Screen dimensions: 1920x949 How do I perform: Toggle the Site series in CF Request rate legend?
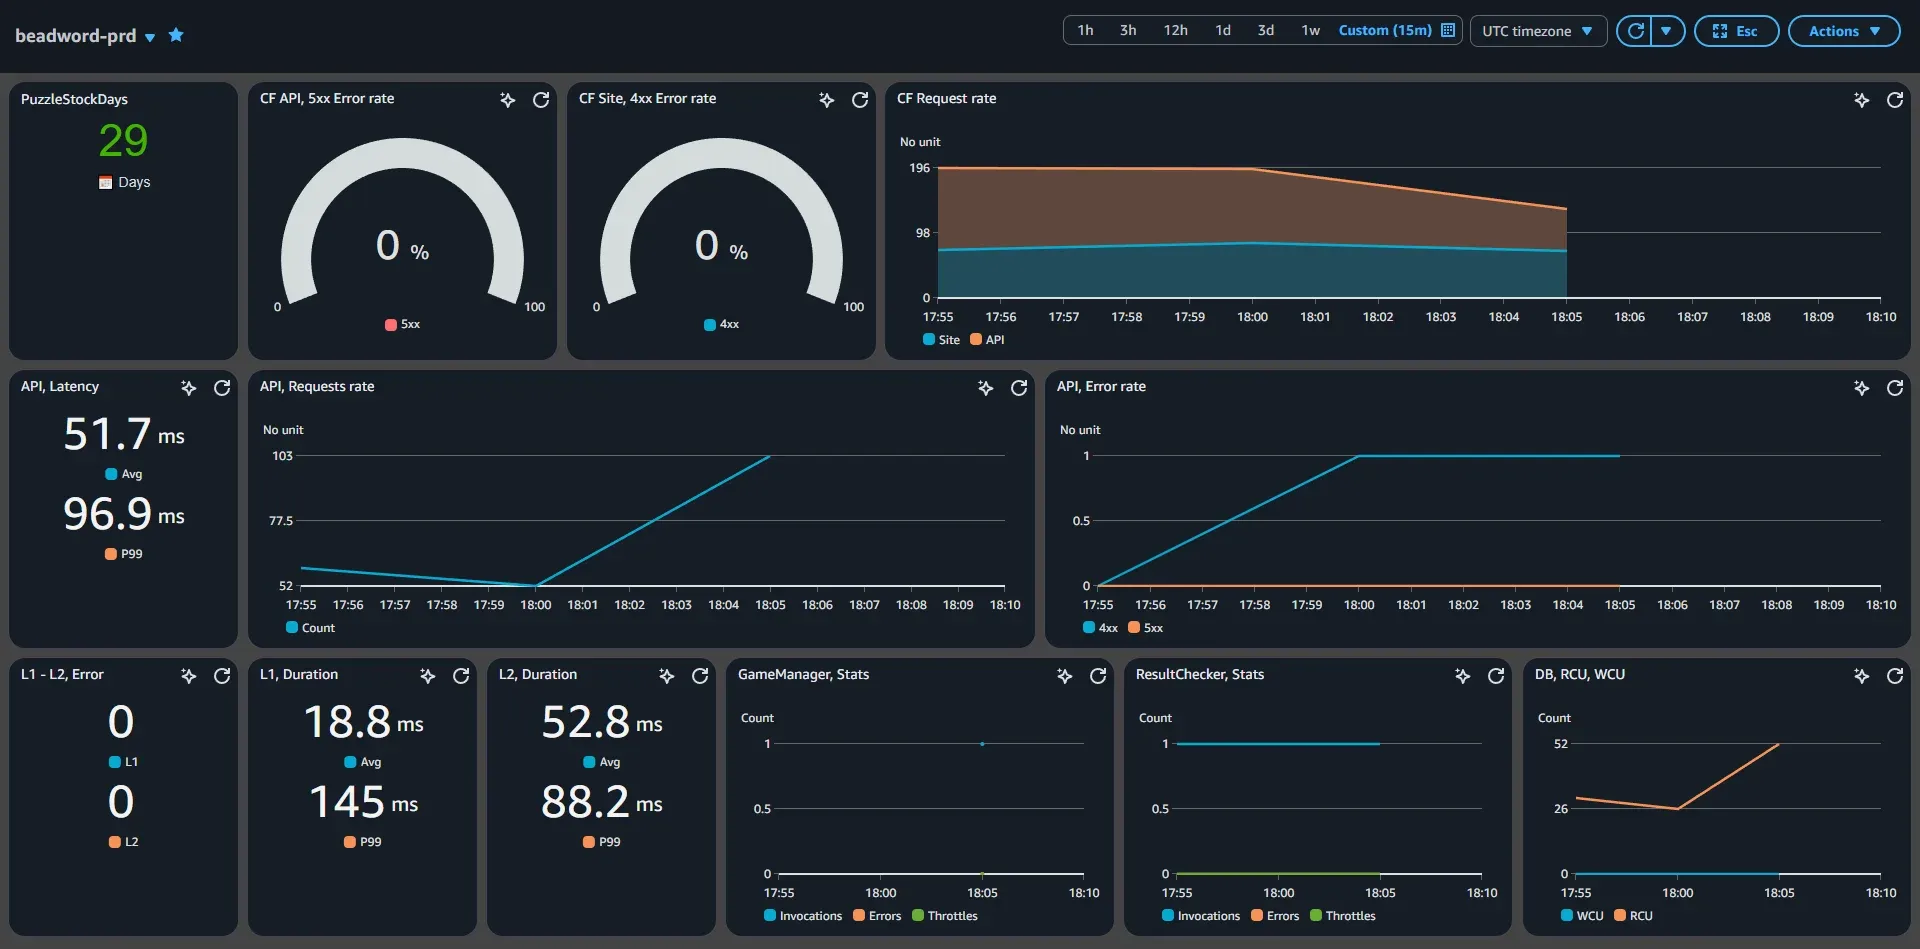pyautogui.click(x=941, y=340)
